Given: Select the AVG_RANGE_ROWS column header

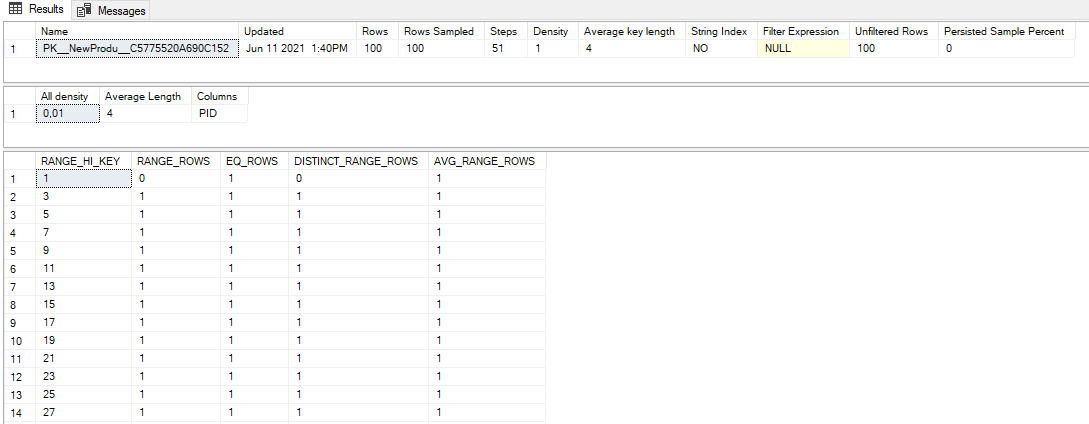Looking at the screenshot, I should (x=484, y=161).
